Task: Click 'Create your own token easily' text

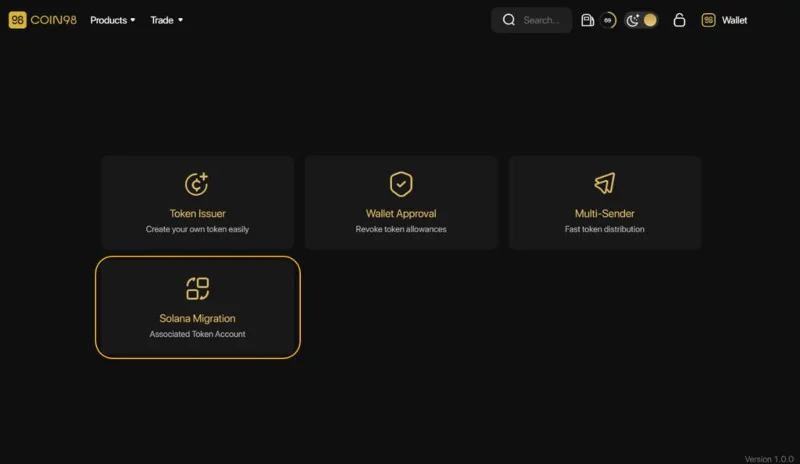Action: click(197, 229)
